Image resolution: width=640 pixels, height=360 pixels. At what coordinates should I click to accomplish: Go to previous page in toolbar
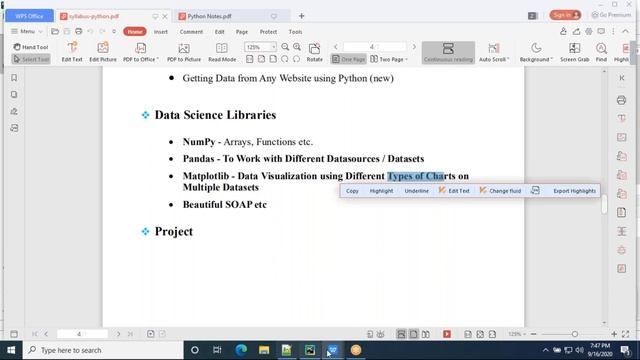pyautogui.click(x=336, y=47)
